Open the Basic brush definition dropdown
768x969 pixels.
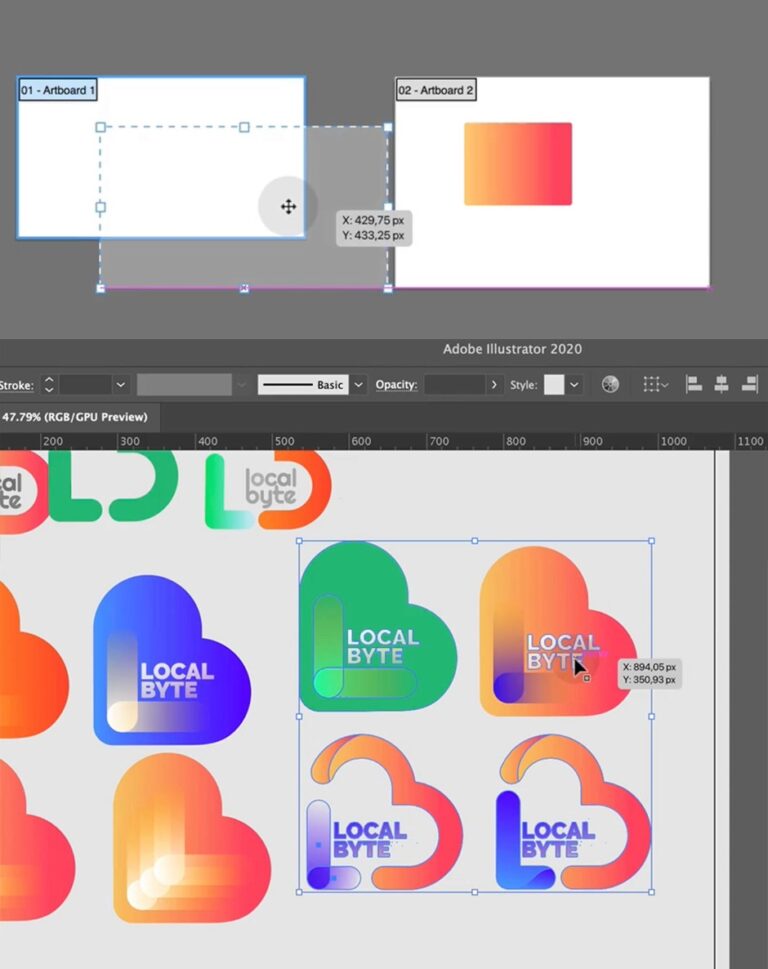pos(358,384)
